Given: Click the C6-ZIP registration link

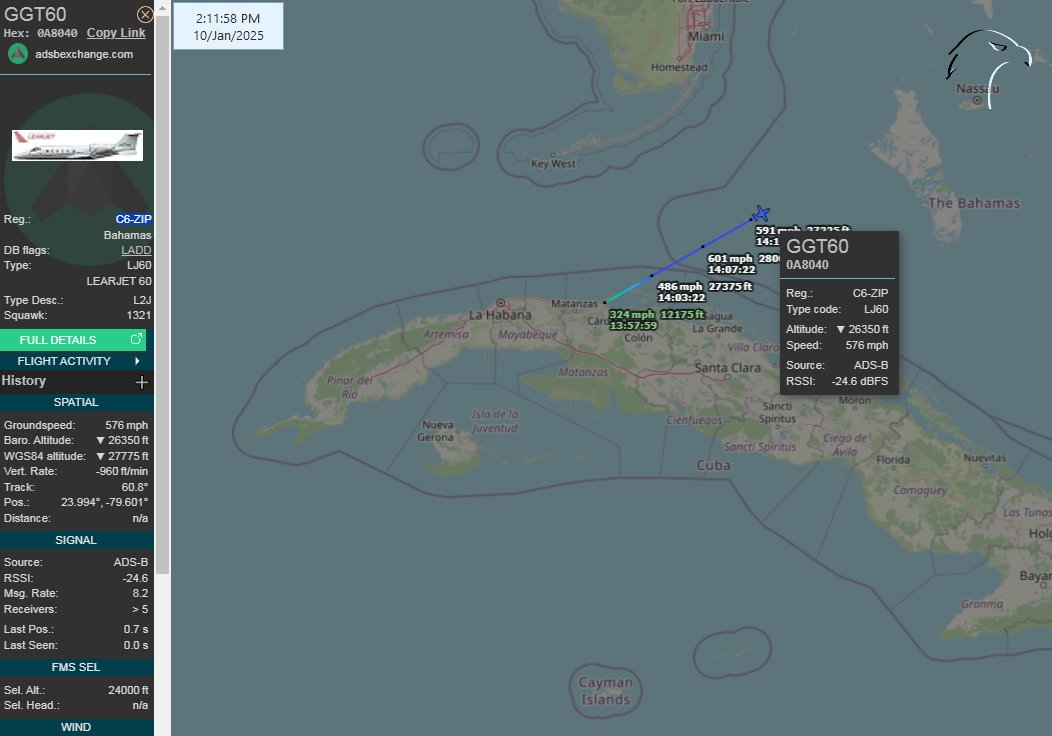Looking at the screenshot, I should tap(134, 219).
